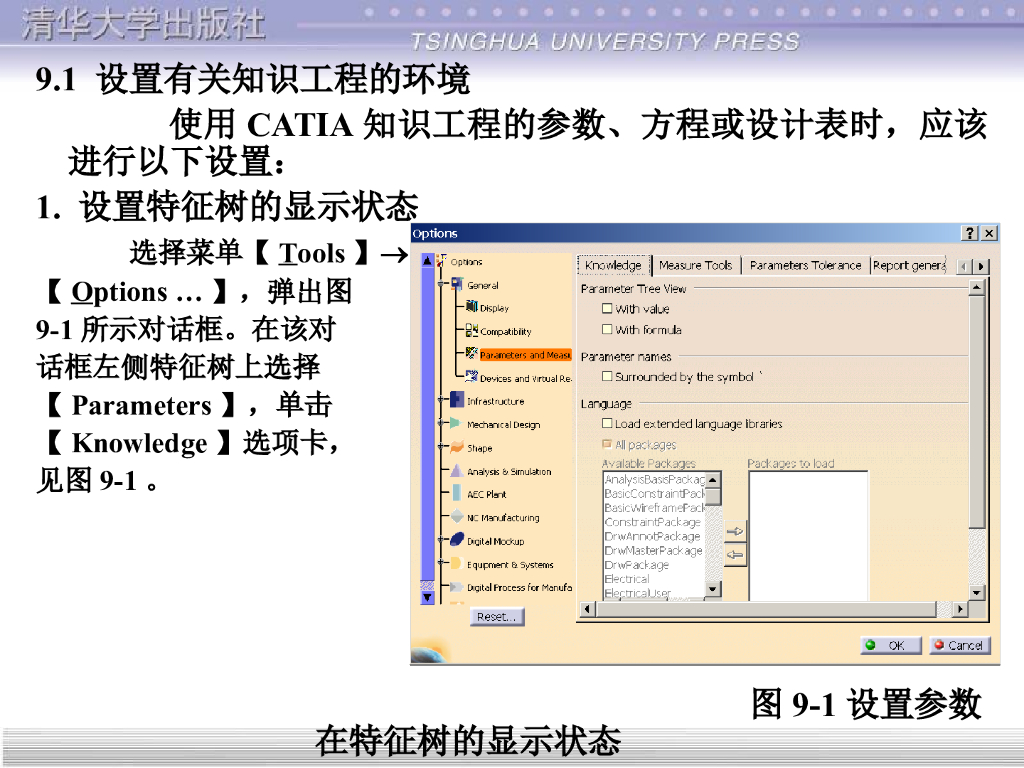Select the Display tree item label
The image size is (1024, 768).
[494, 308]
